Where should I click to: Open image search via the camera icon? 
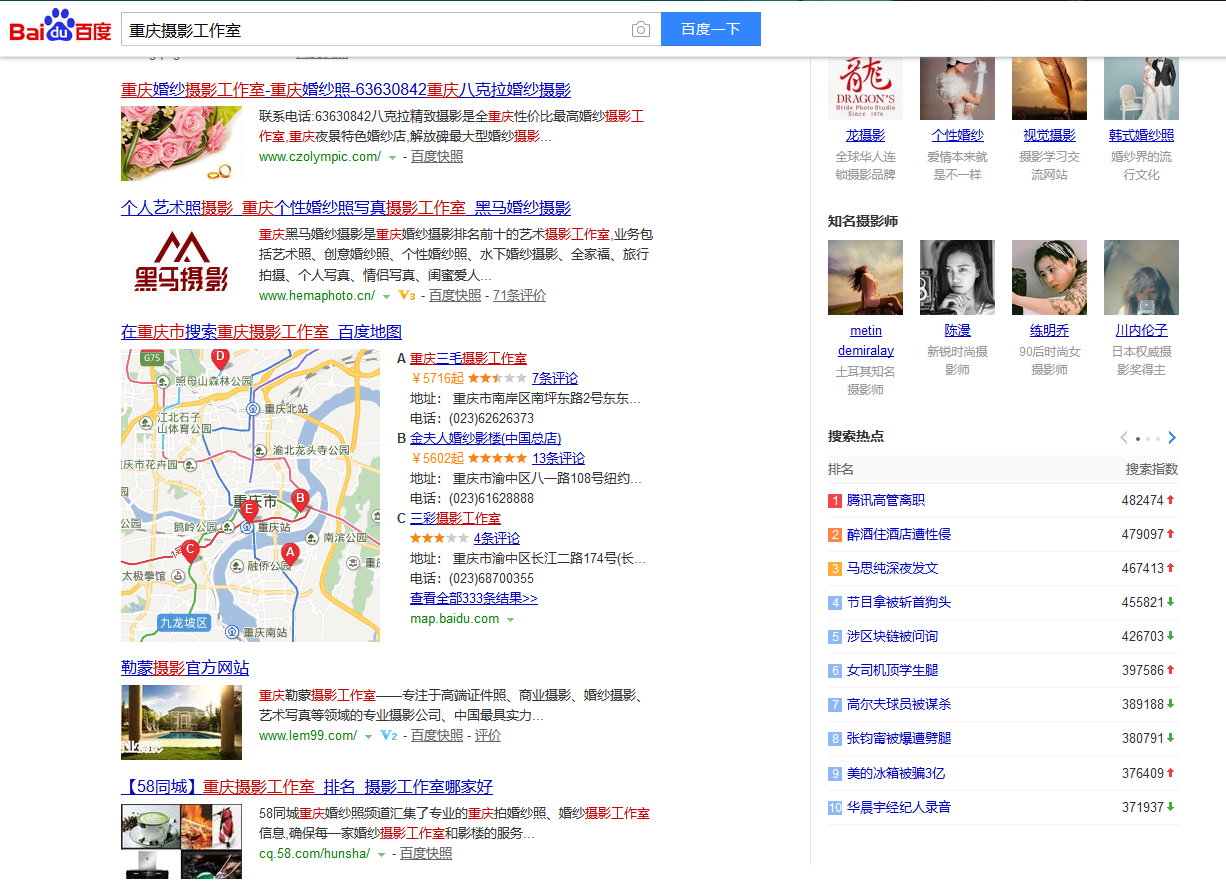[x=641, y=30]
